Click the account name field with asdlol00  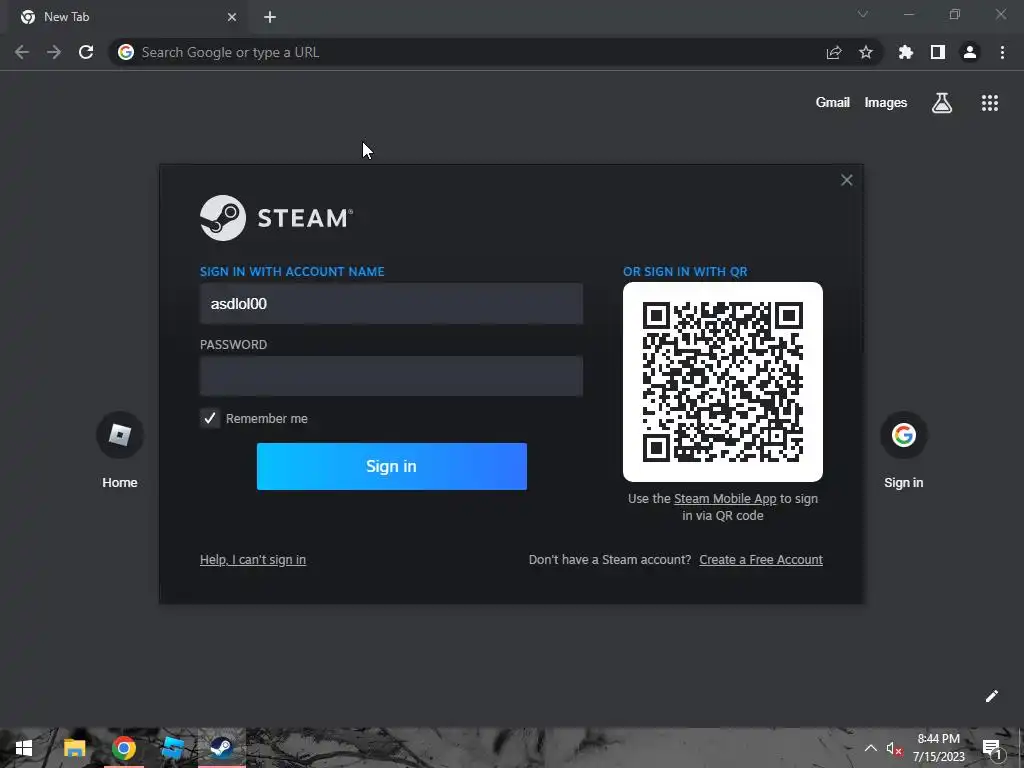391,304
